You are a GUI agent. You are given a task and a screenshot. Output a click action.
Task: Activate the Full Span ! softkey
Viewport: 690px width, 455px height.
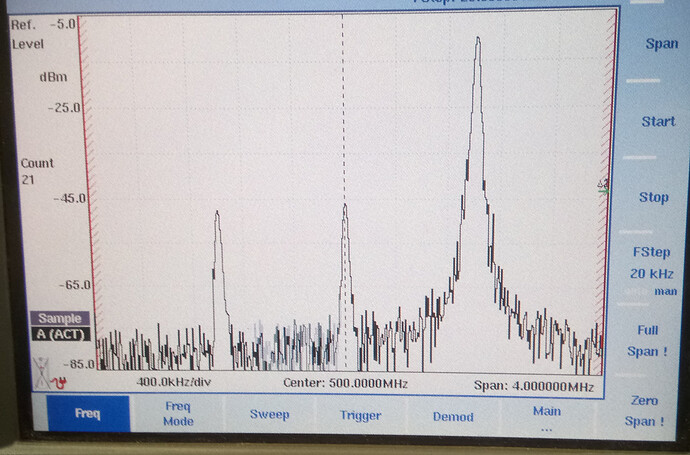tap(647, 341)
